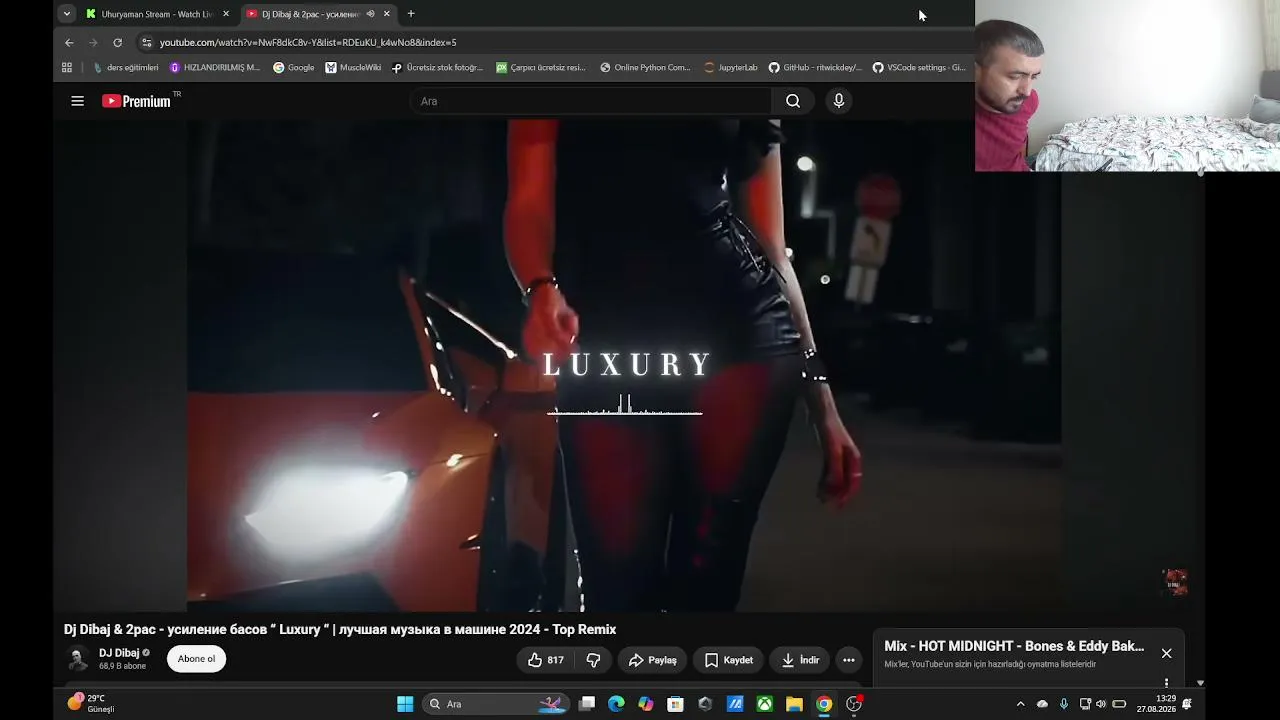
Task: Click the YouTube search magnifier button
Action: tap(793, 101)
